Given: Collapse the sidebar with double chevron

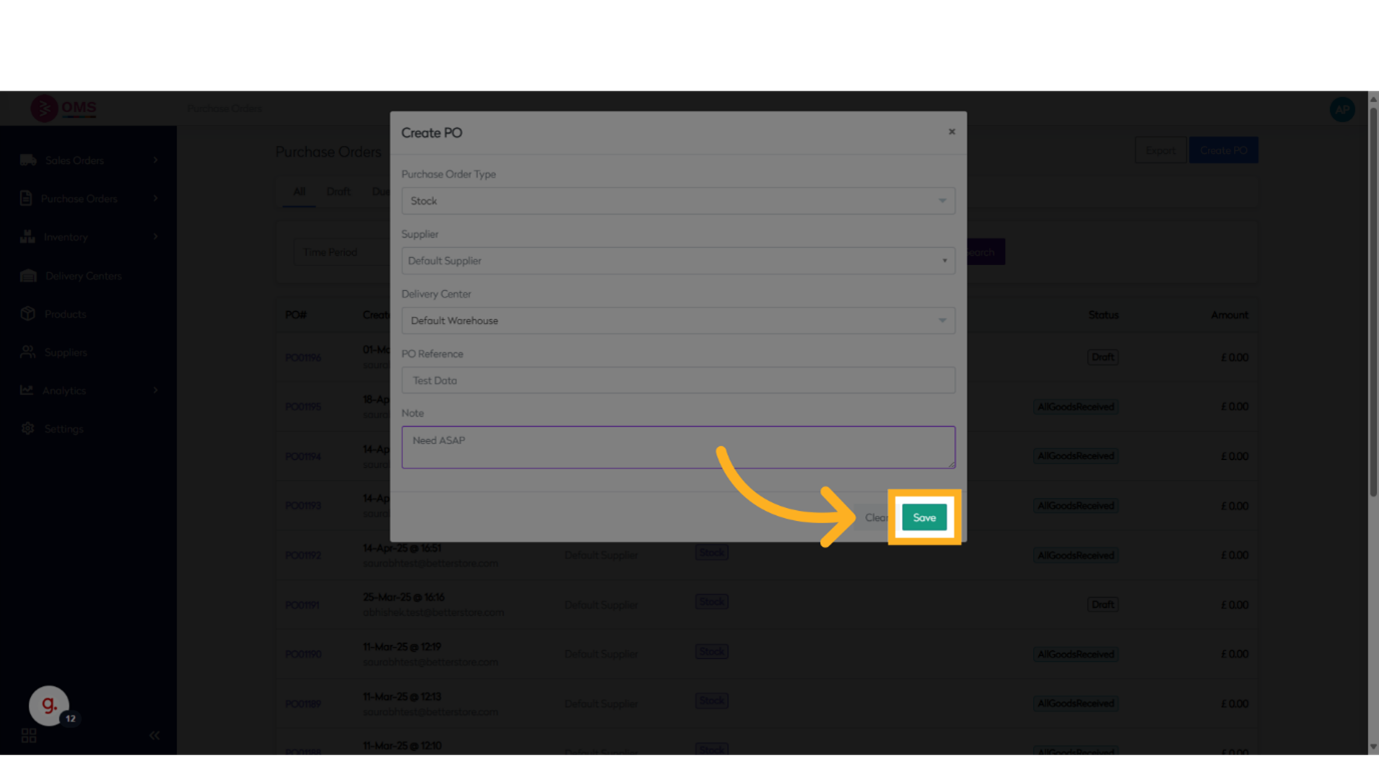Looking at the screenshot, I should click(x=154, y=735).
